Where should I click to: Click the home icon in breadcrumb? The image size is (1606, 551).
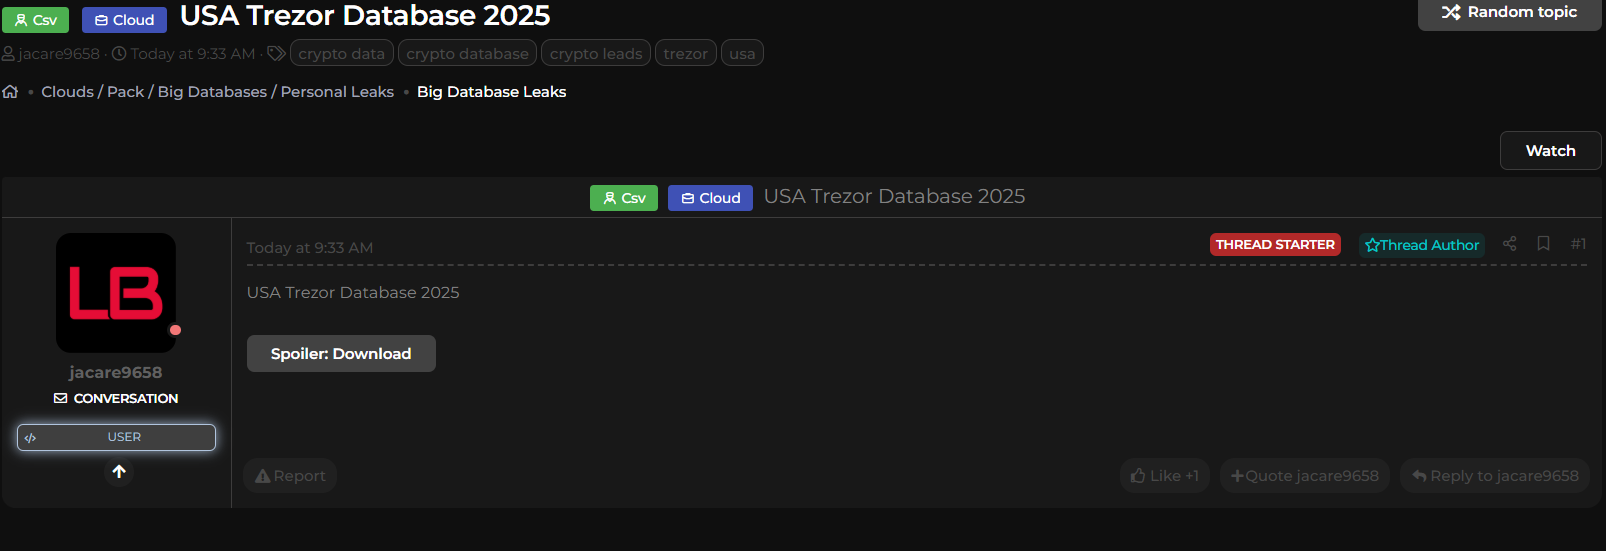click(x=10, y=91)
